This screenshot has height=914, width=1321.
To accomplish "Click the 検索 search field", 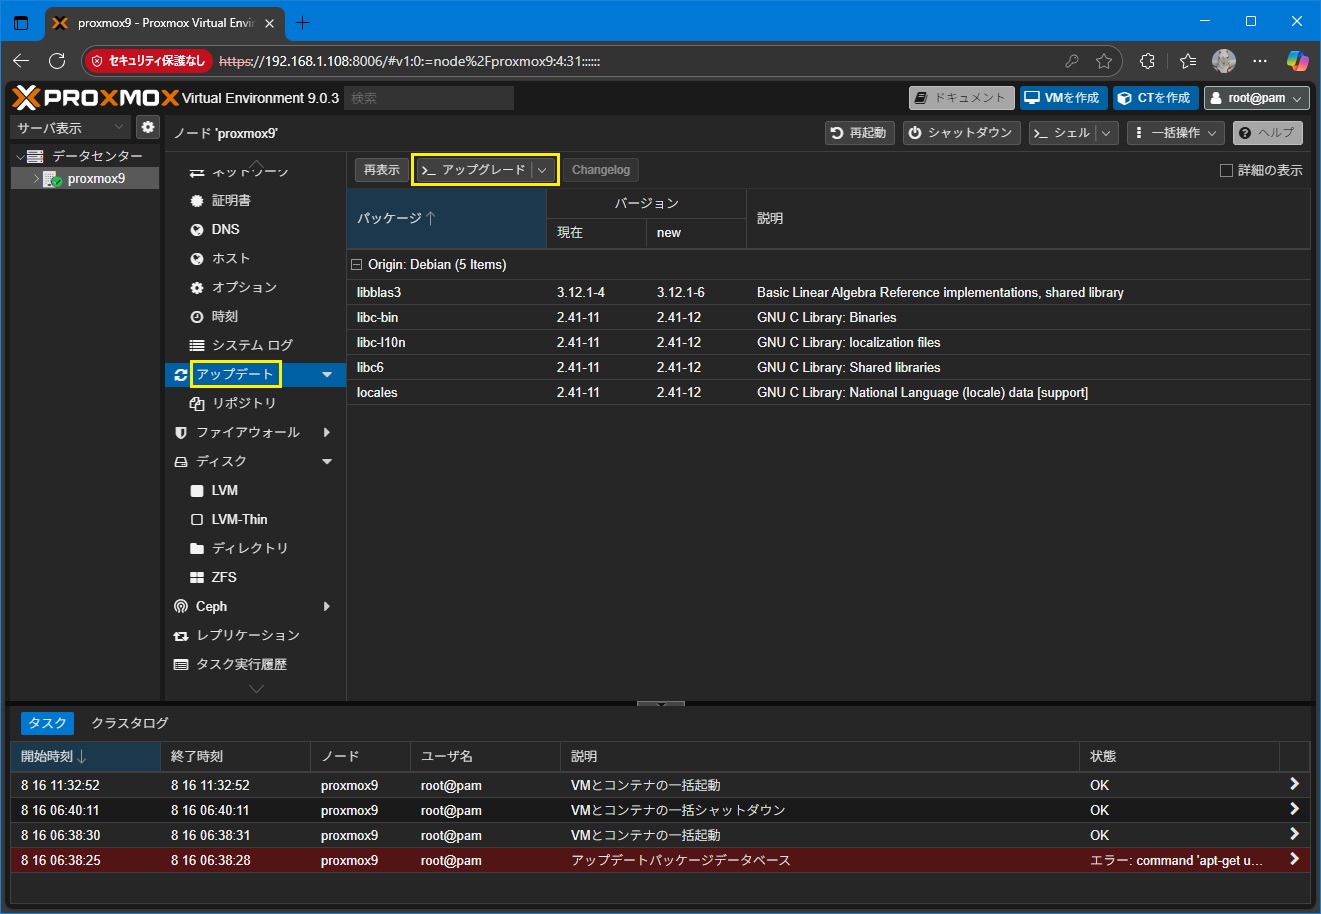I will click(x=429, y=98).
